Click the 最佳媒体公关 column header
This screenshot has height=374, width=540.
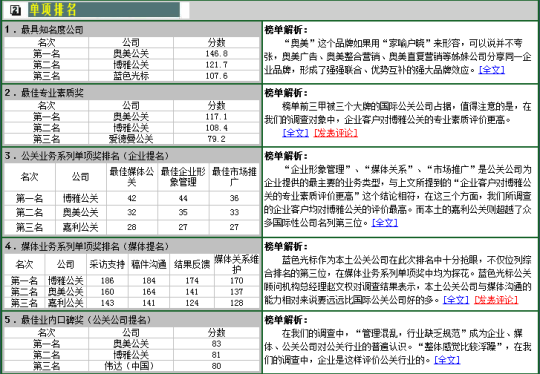(132, 177)
